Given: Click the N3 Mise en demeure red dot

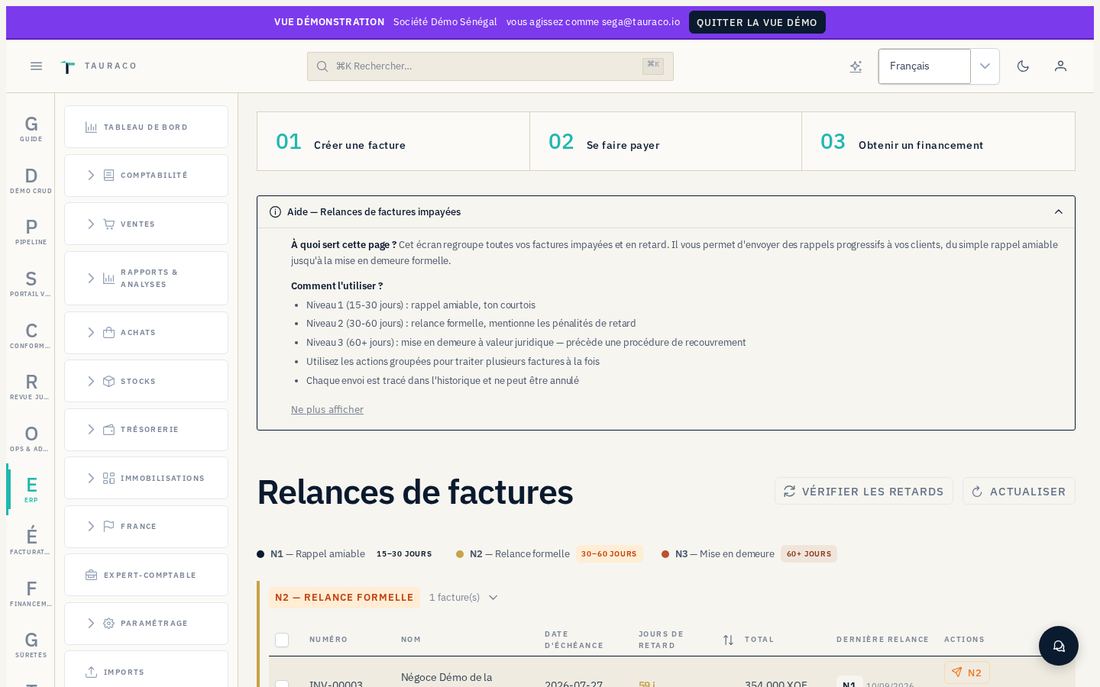Looking at the screenshot, I should 665,554.
